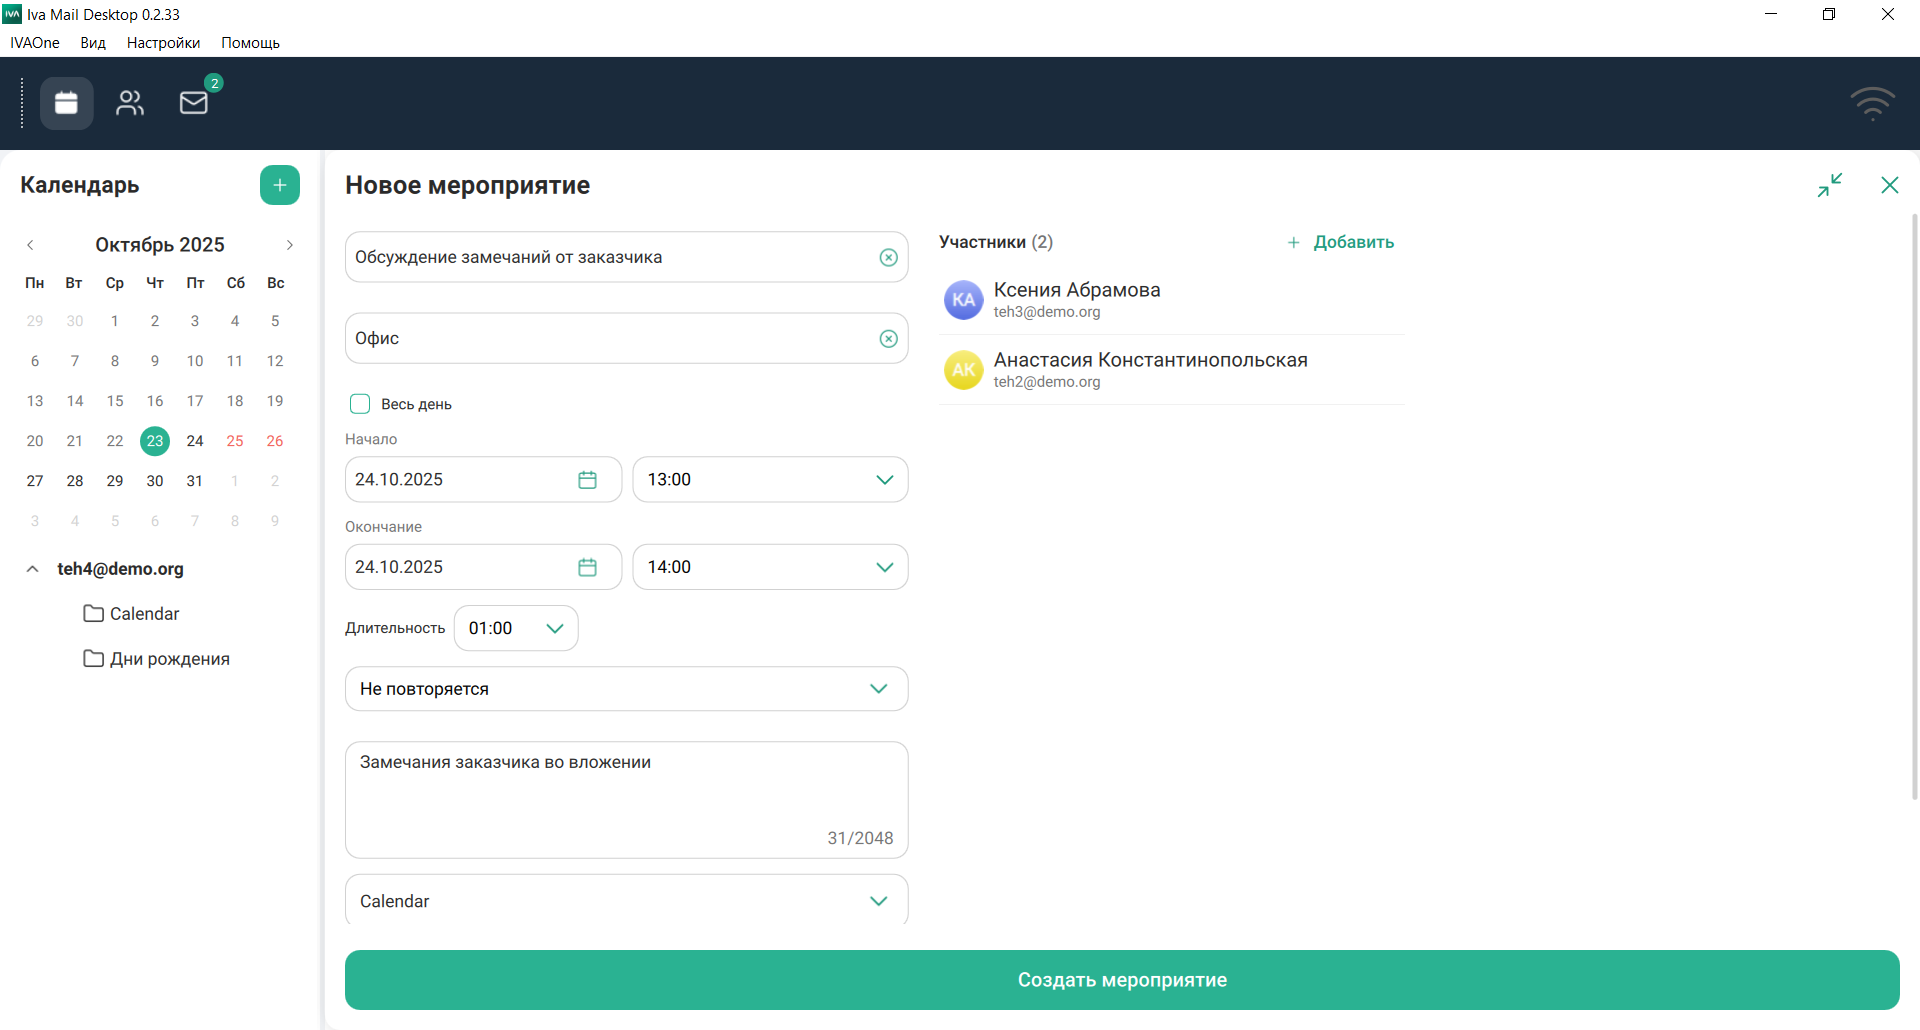Collapse the new event panel
The width and height of the screenshot is (1920, 1030).
coord(1829,185)
